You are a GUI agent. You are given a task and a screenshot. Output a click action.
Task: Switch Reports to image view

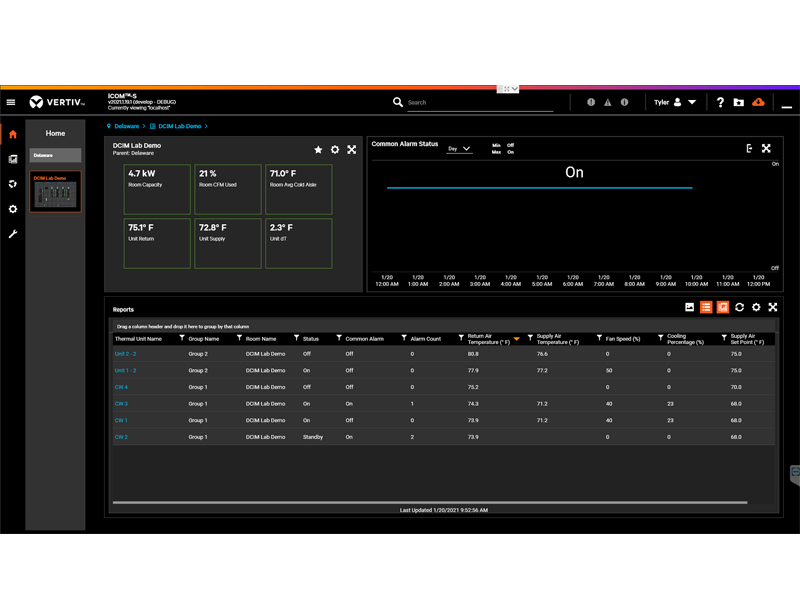pyautogui.click(x=690, y=307)
